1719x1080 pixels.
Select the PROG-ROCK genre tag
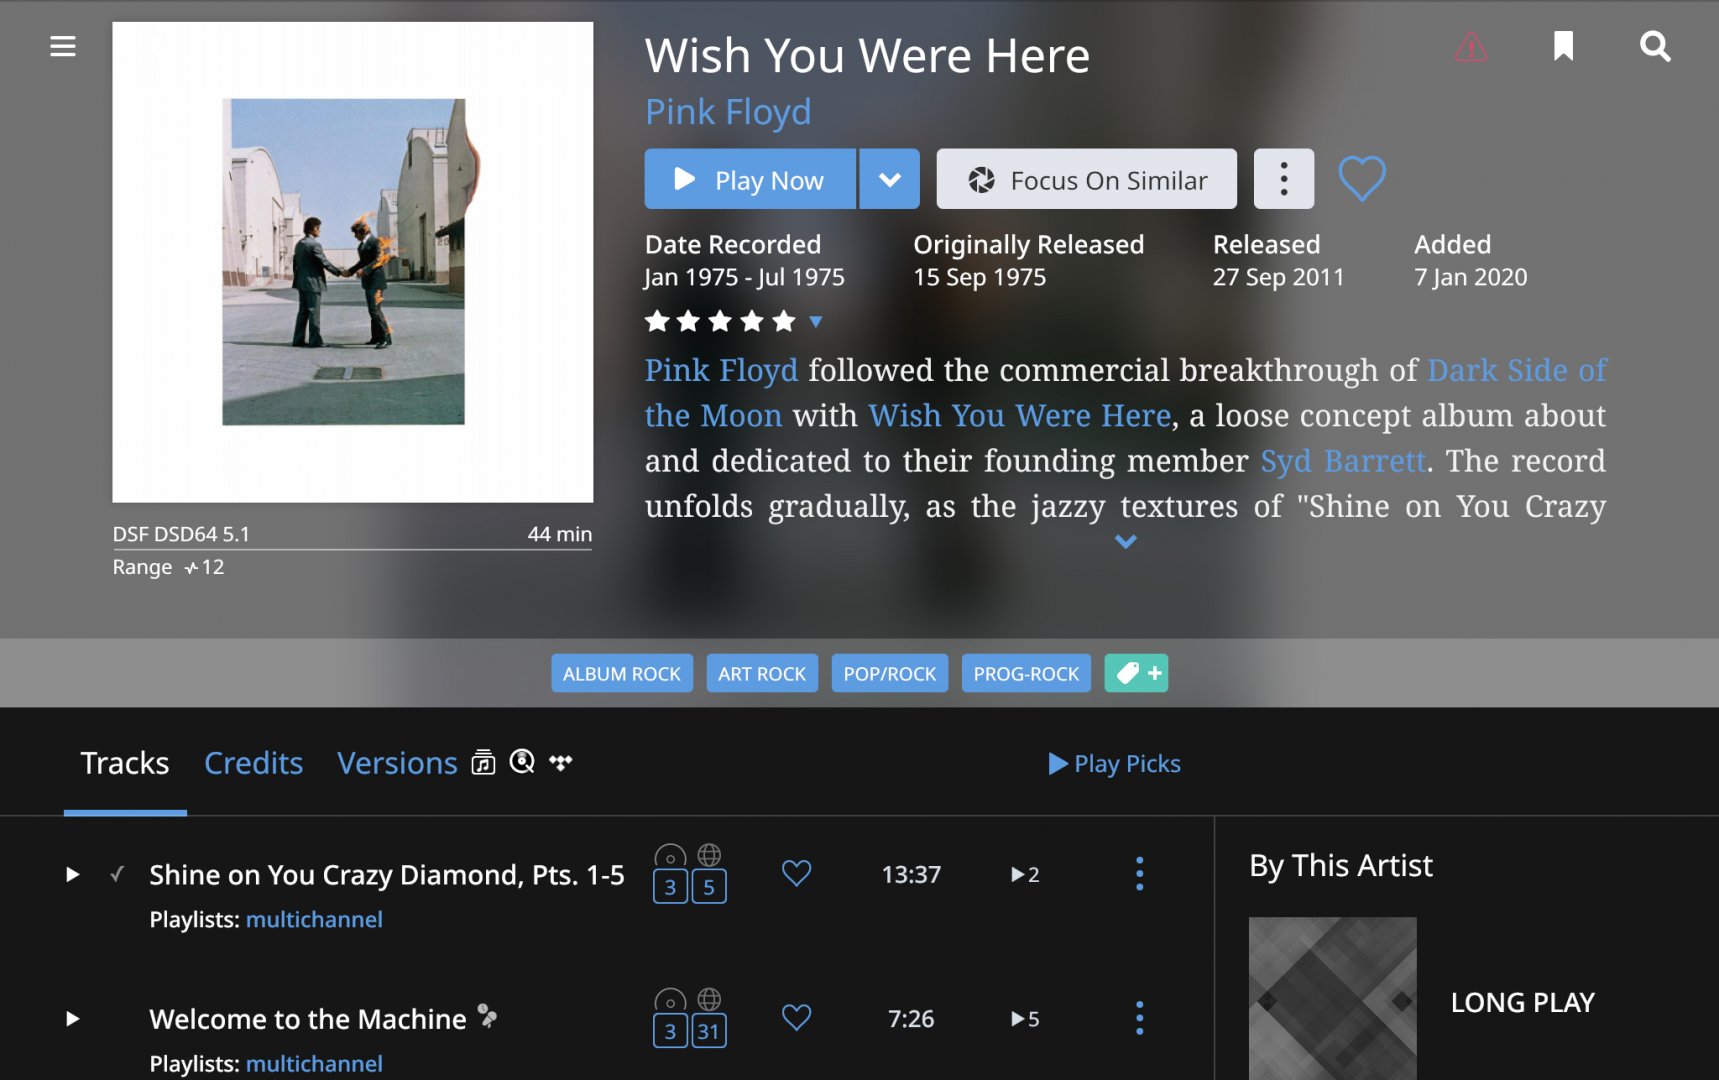(x=1026, y=674)
